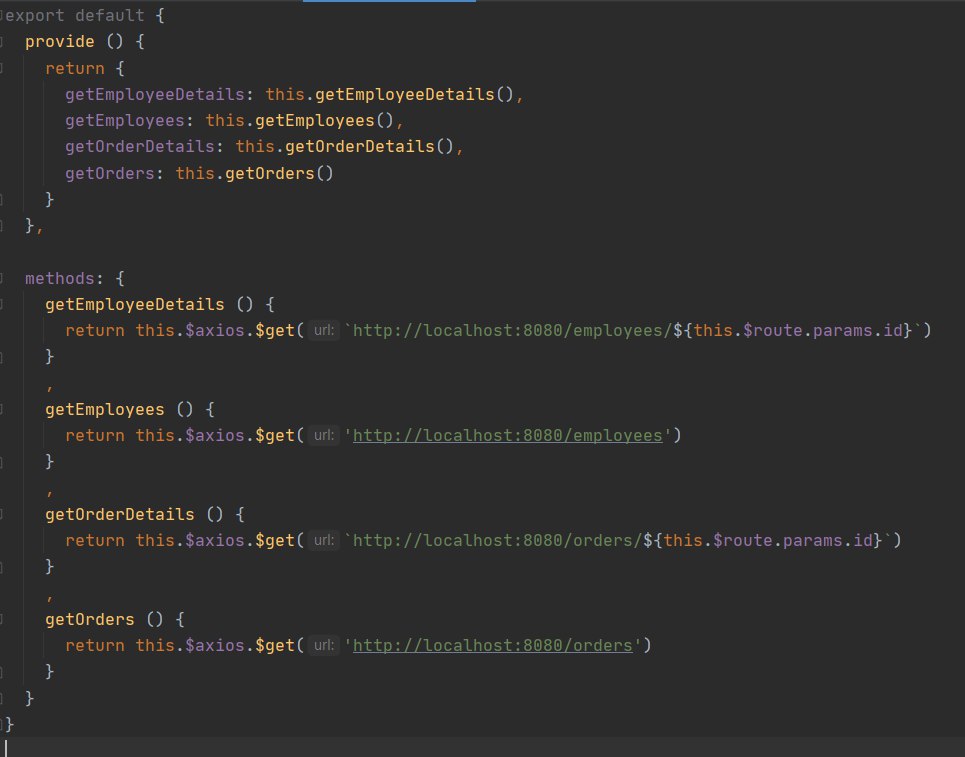Screen dimensions: 965x757
Task: Open the localhost:8080/employees underlined URL link
Action: (507, 436)
